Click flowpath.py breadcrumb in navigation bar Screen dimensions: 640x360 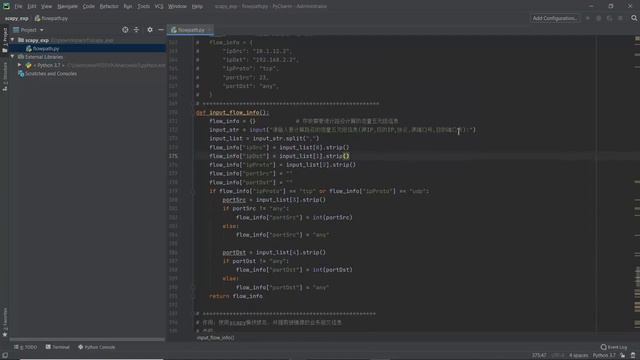(51, 18)
